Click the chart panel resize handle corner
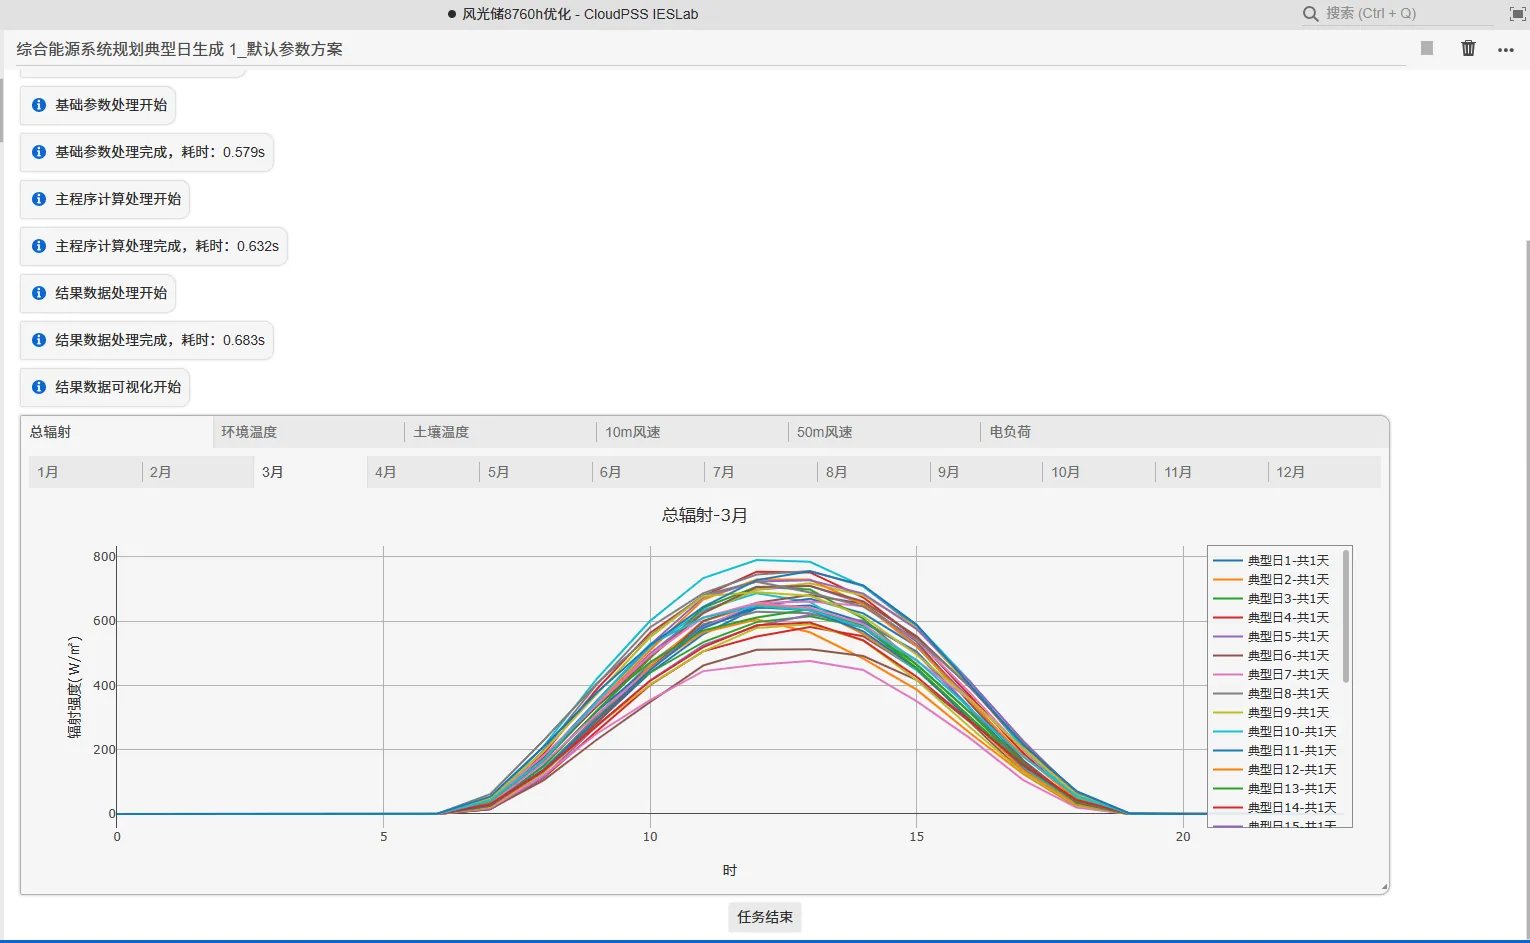The height and width of the screenshot is (943, 1530). coord(1384,887)
